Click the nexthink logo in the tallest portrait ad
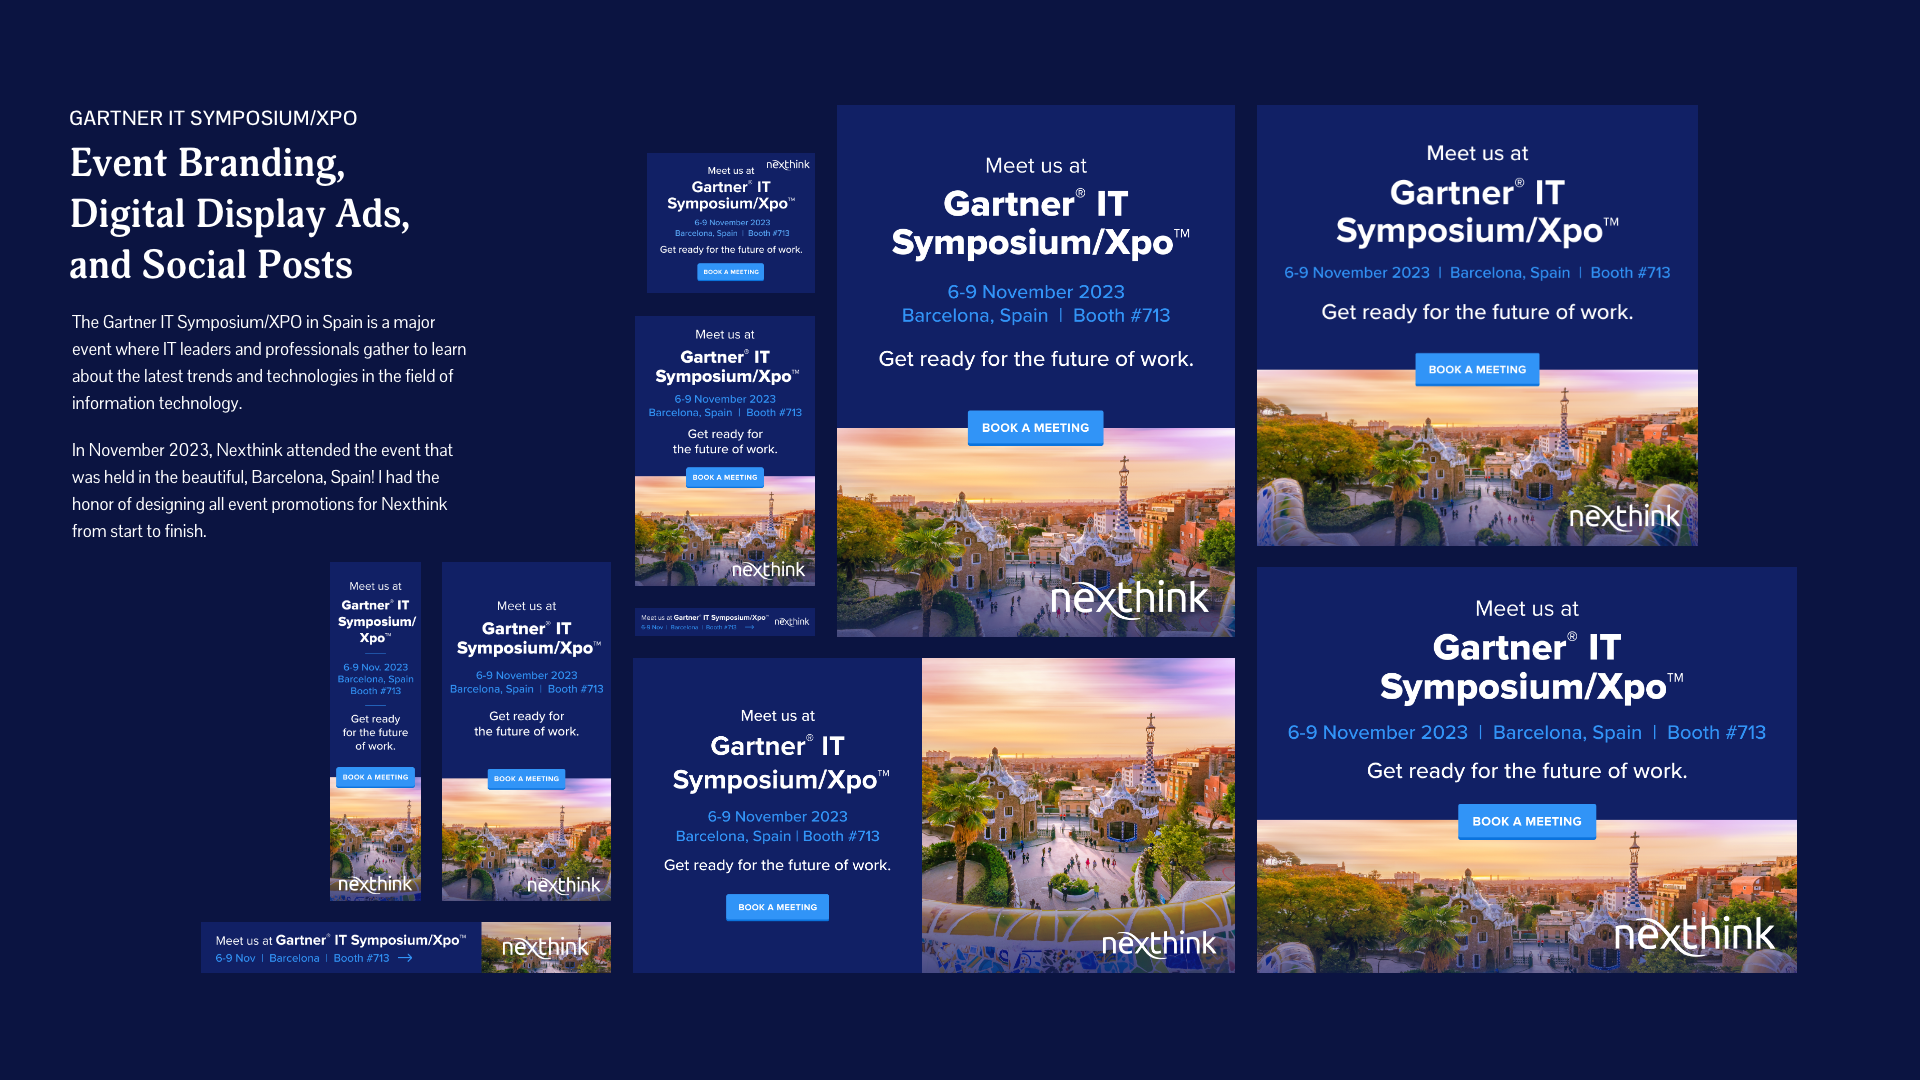 [1130, 598]
